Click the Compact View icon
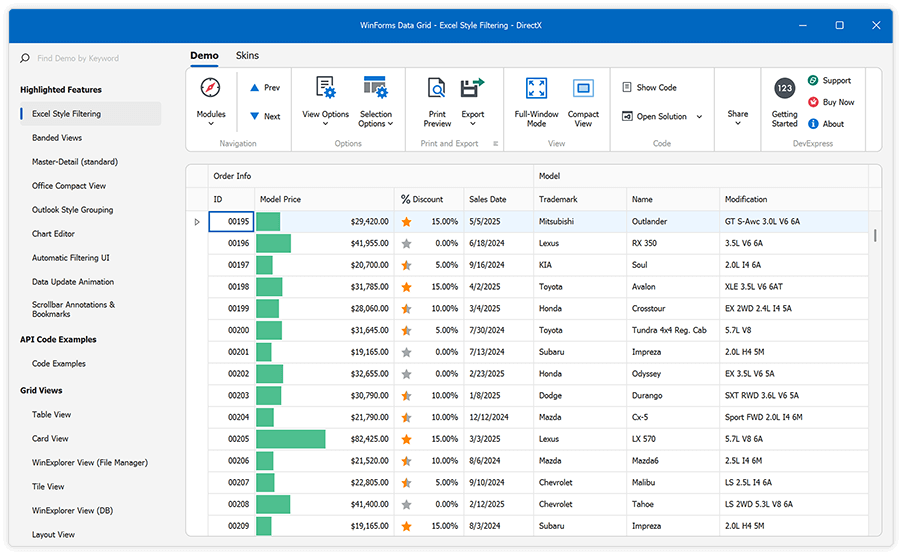This screenshot has height=555, width=902. 583,89
